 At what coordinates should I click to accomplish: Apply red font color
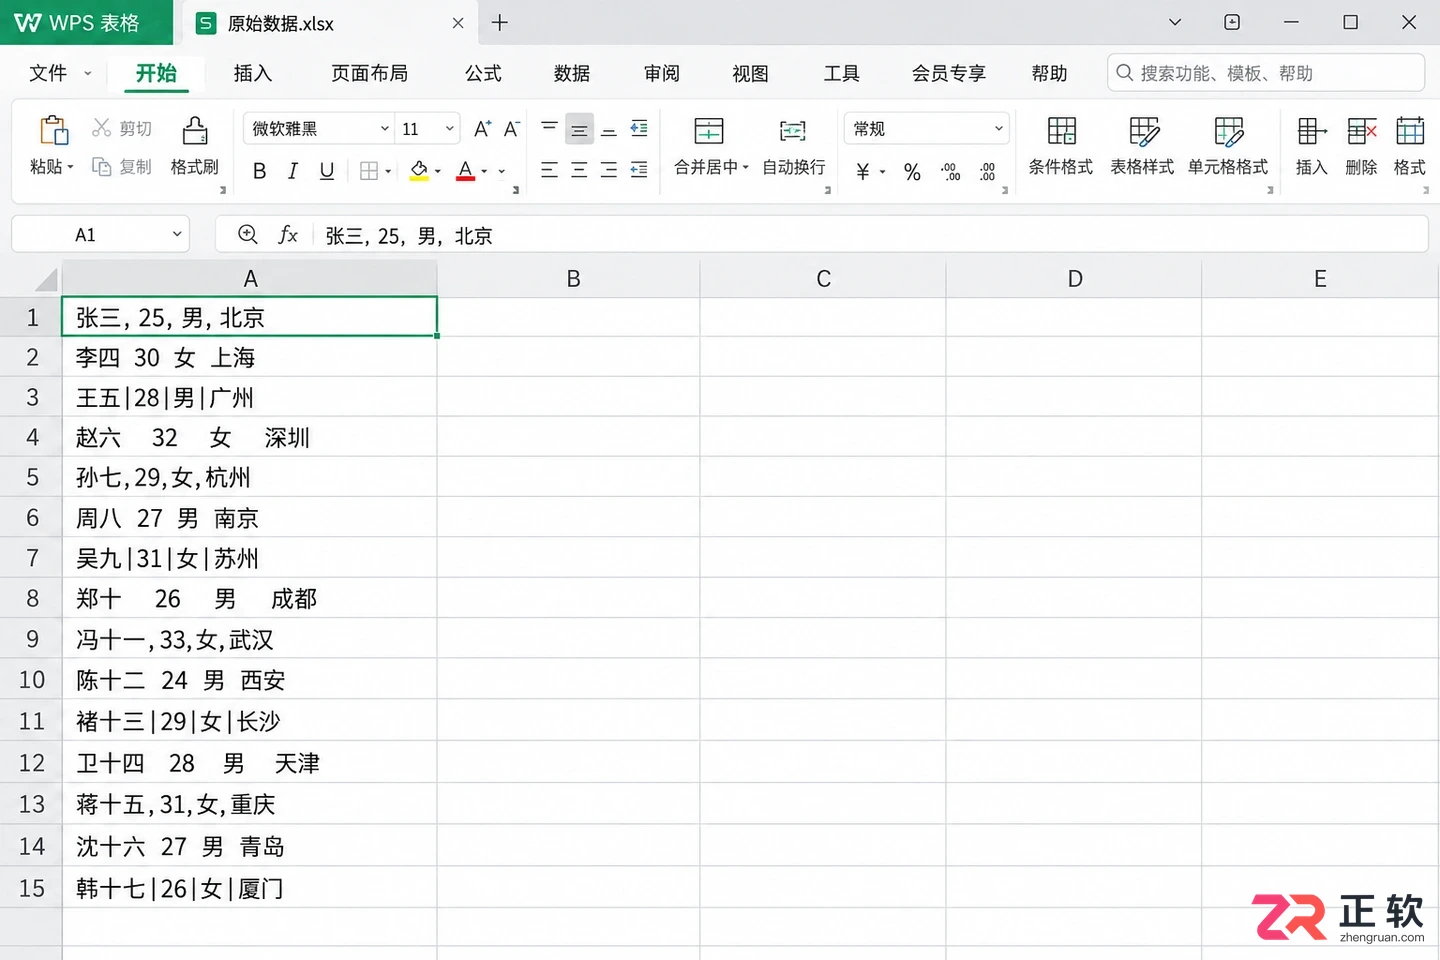pos(465,171)
